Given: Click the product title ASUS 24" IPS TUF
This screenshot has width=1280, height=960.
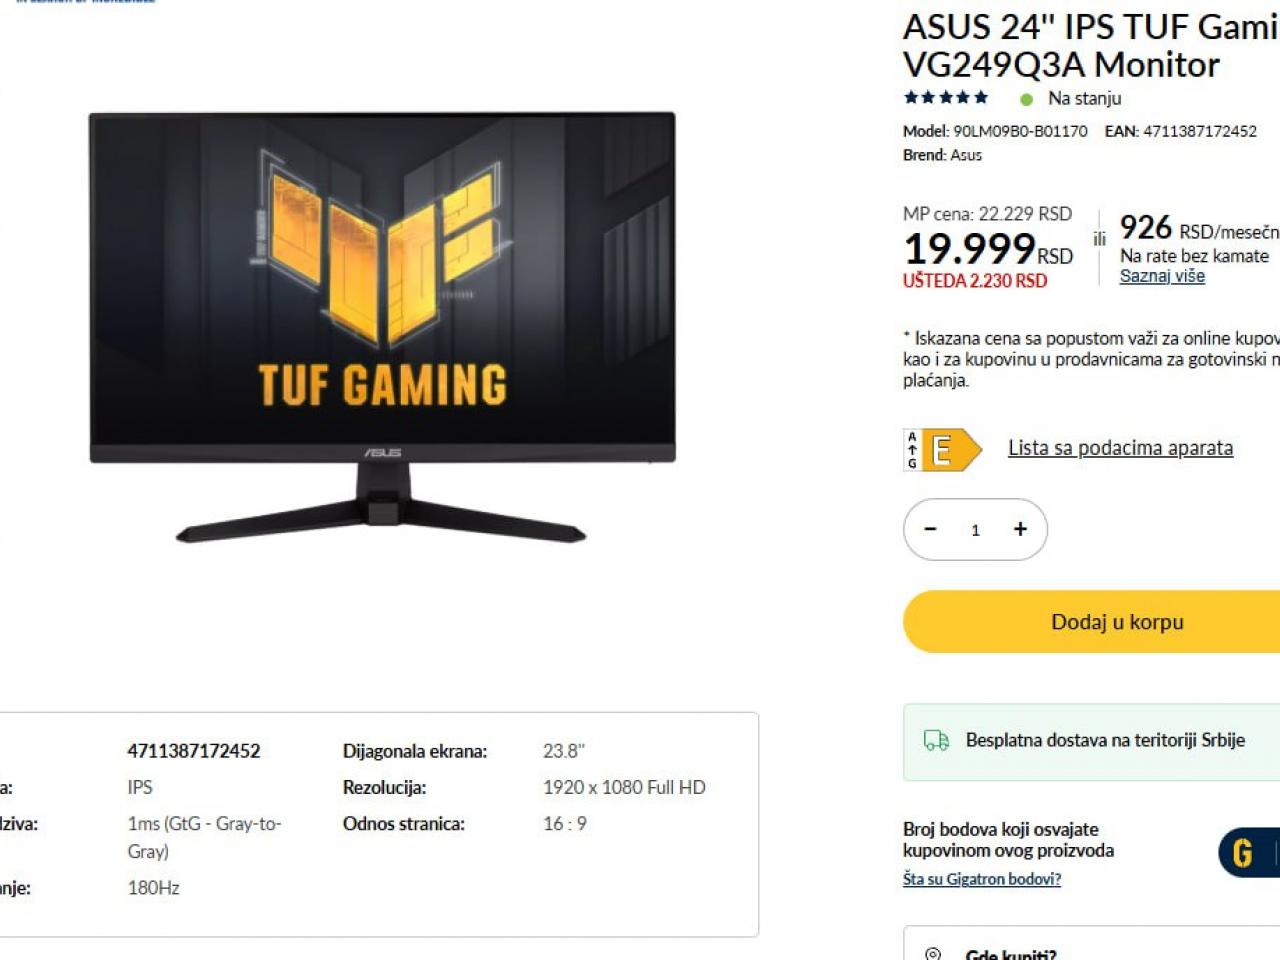Looking at the screenshot, I should pyautogui.click(x=1091, y=45).
